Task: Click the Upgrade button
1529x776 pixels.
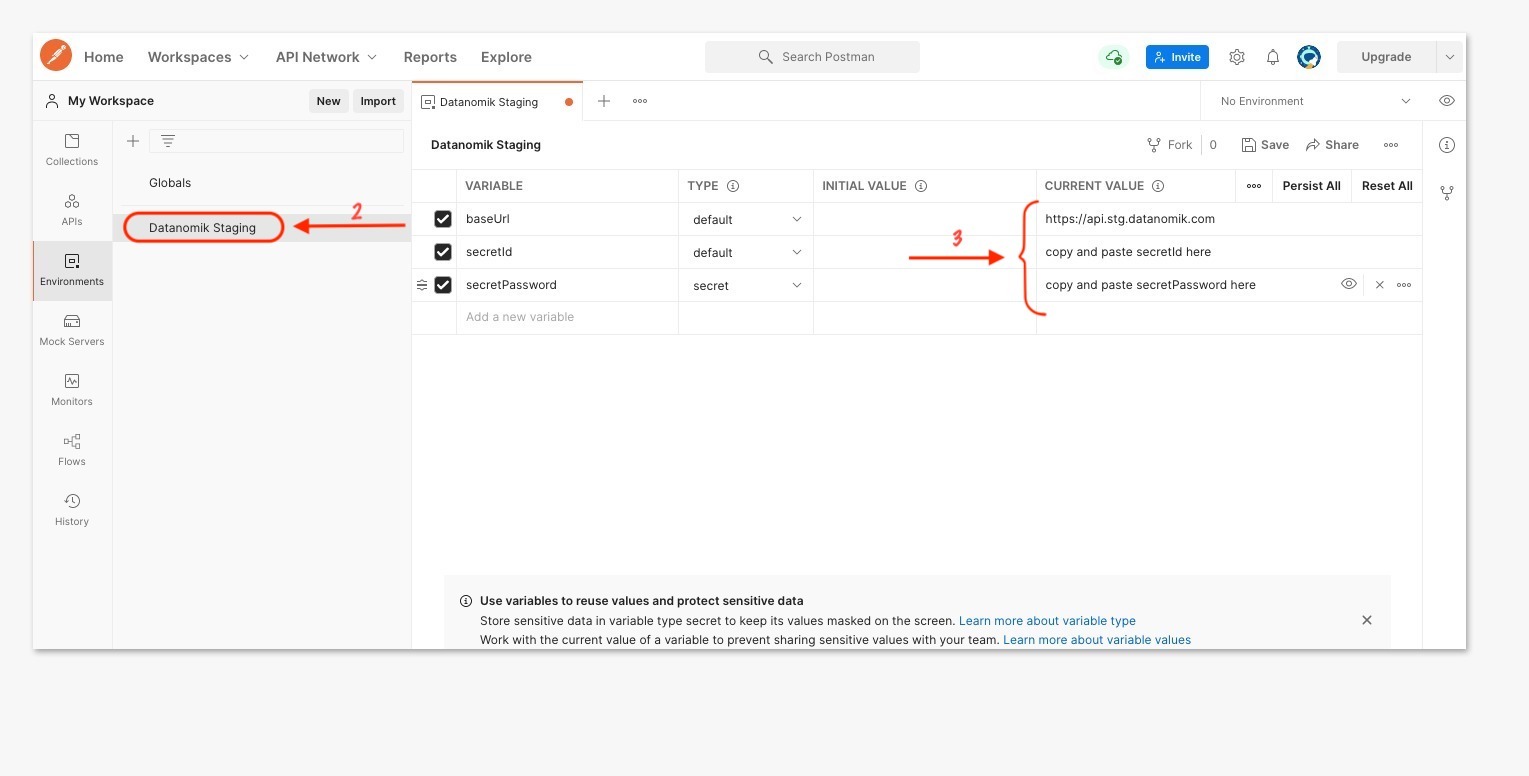Action: tap(1386, 57)
